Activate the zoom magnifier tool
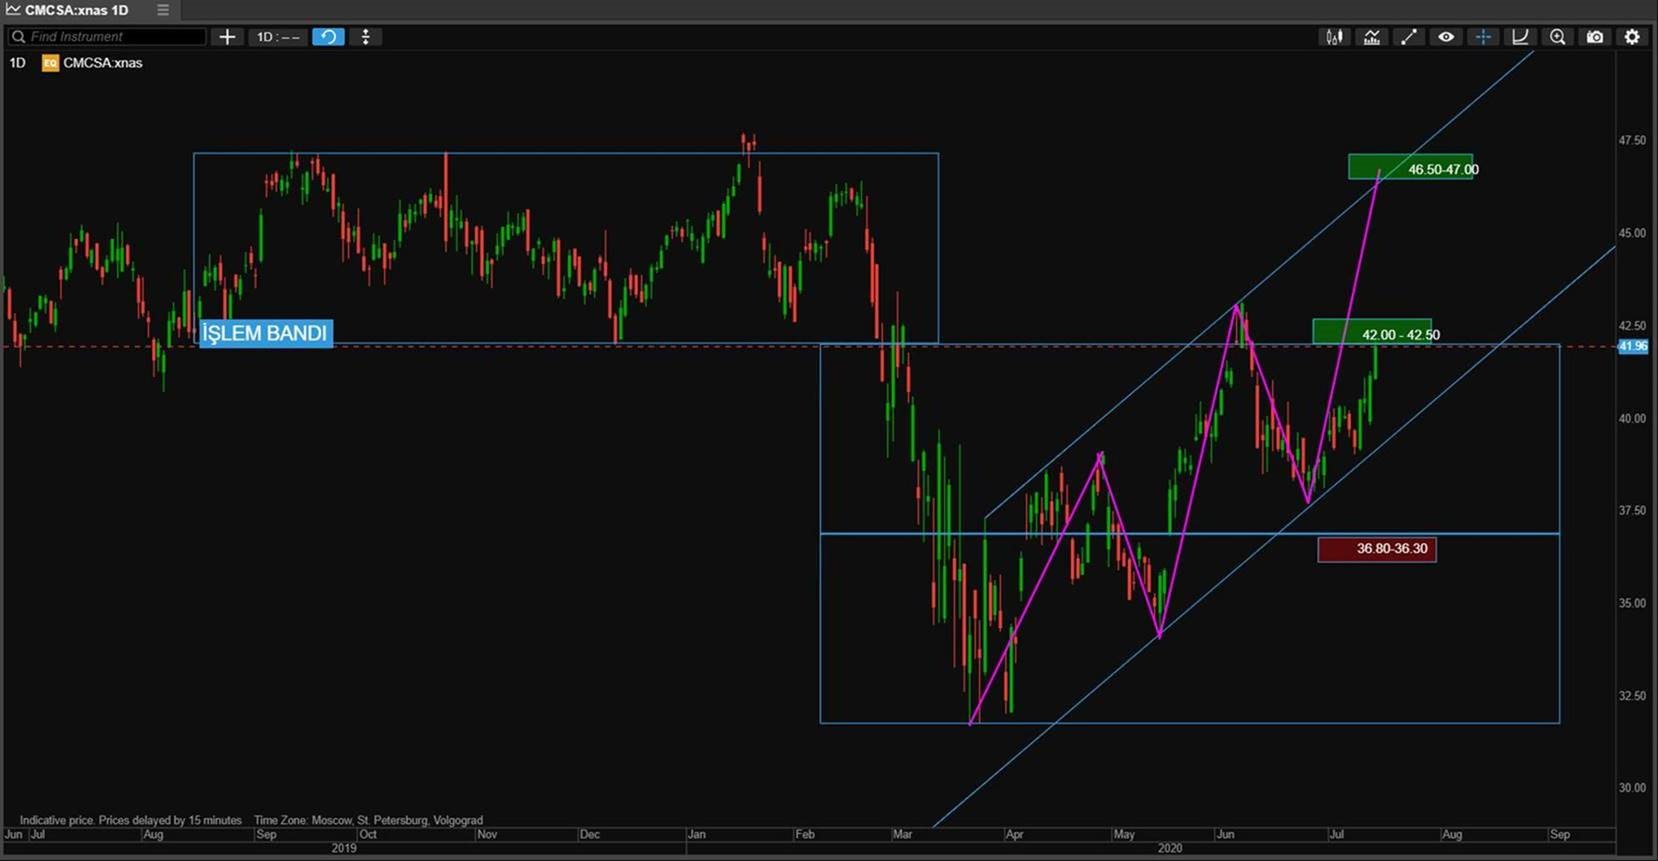This screenshot has width=1658, height=861. coord(1558,37)
